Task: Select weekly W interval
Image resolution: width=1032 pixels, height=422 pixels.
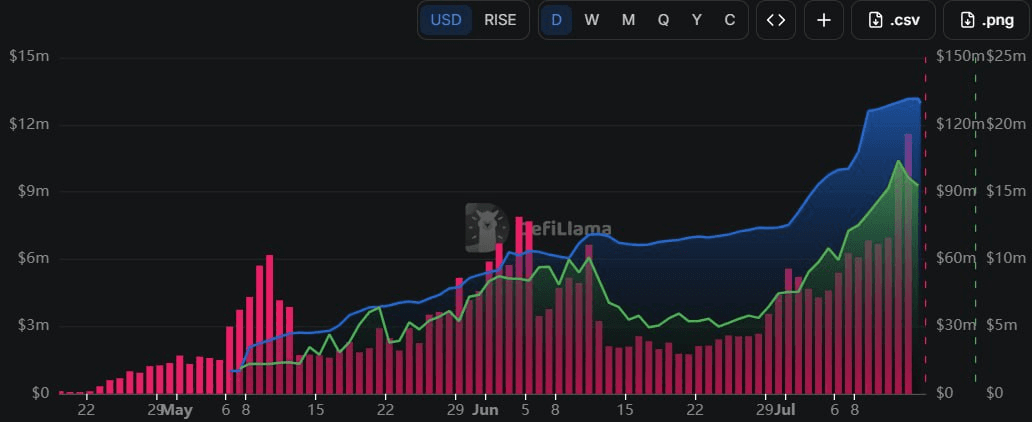Action: [x=592, y=20]
